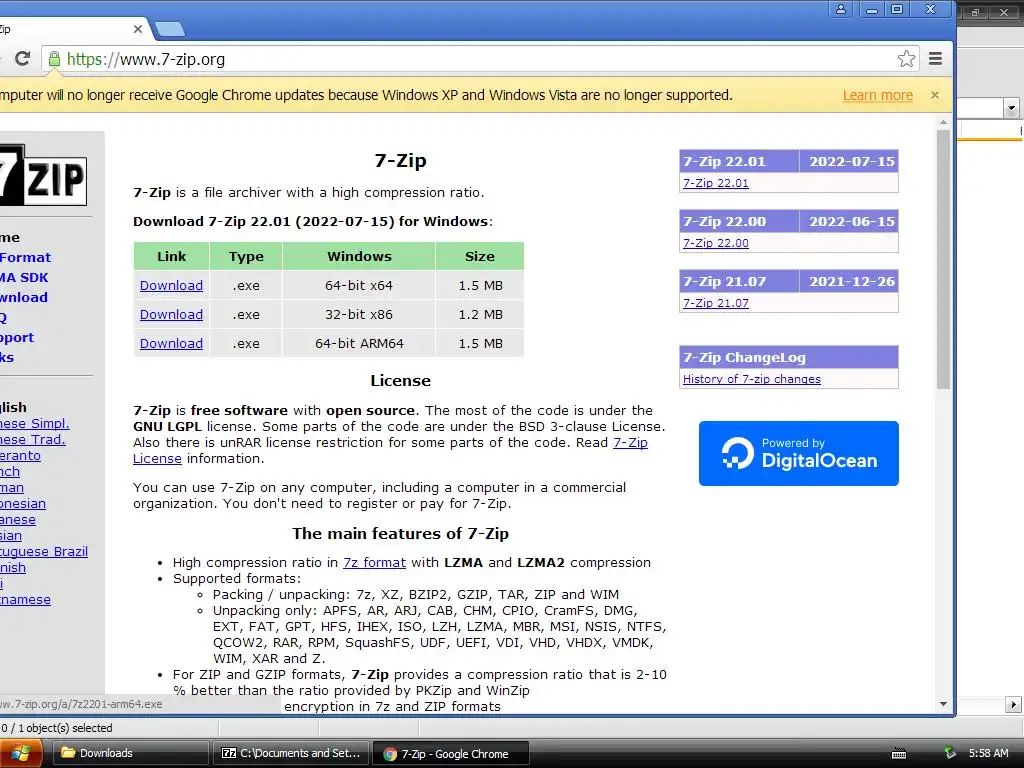The image size is (1024, 768).
Task: Bookmark this page with the star icon
Action: tap(906, 59)
